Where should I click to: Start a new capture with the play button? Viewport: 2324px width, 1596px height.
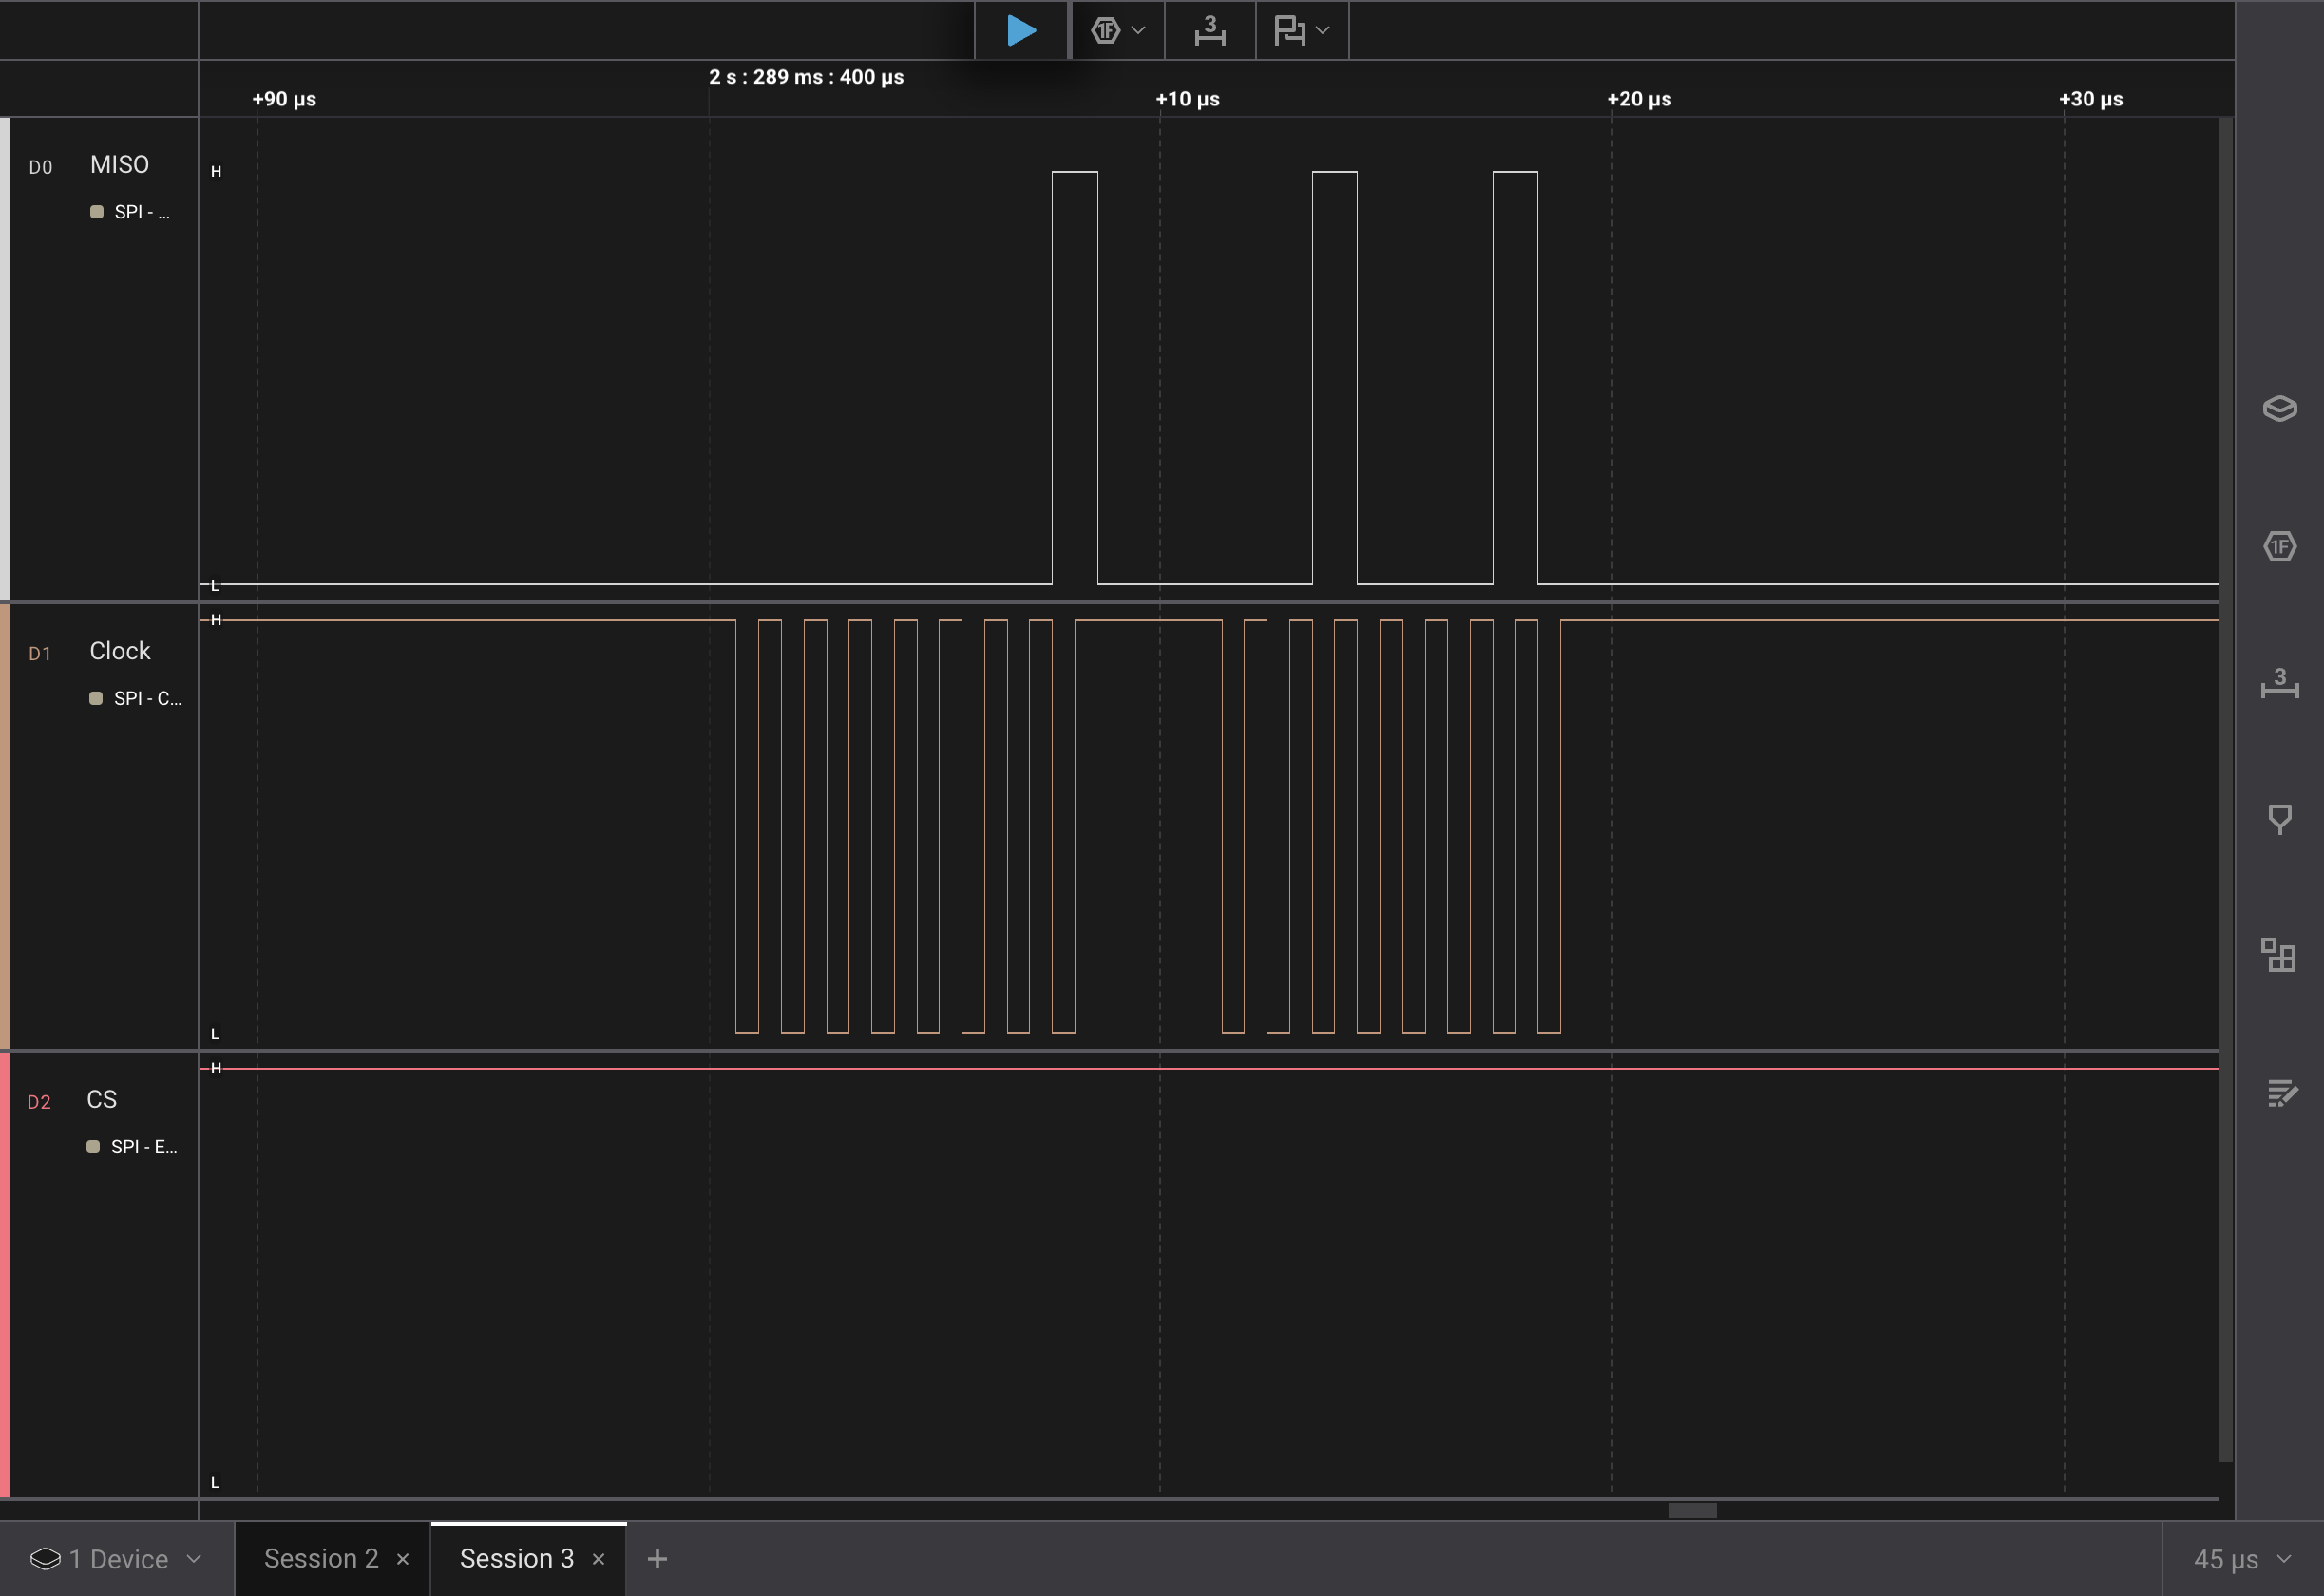pyautogui.click(x=1021, y=30)
